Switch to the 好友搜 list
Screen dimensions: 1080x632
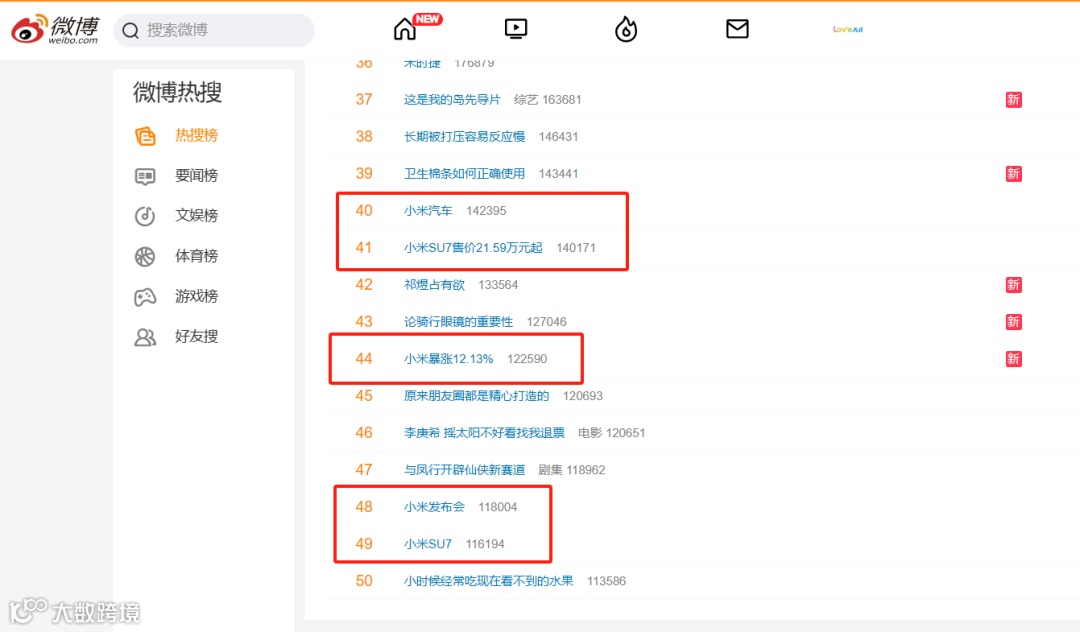coord(196,337)
